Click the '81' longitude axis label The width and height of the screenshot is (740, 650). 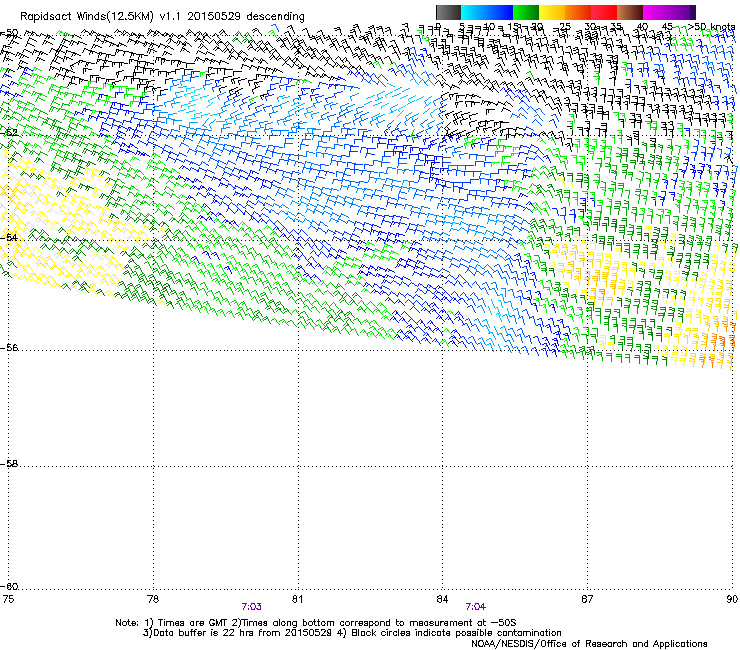(297, 599)
